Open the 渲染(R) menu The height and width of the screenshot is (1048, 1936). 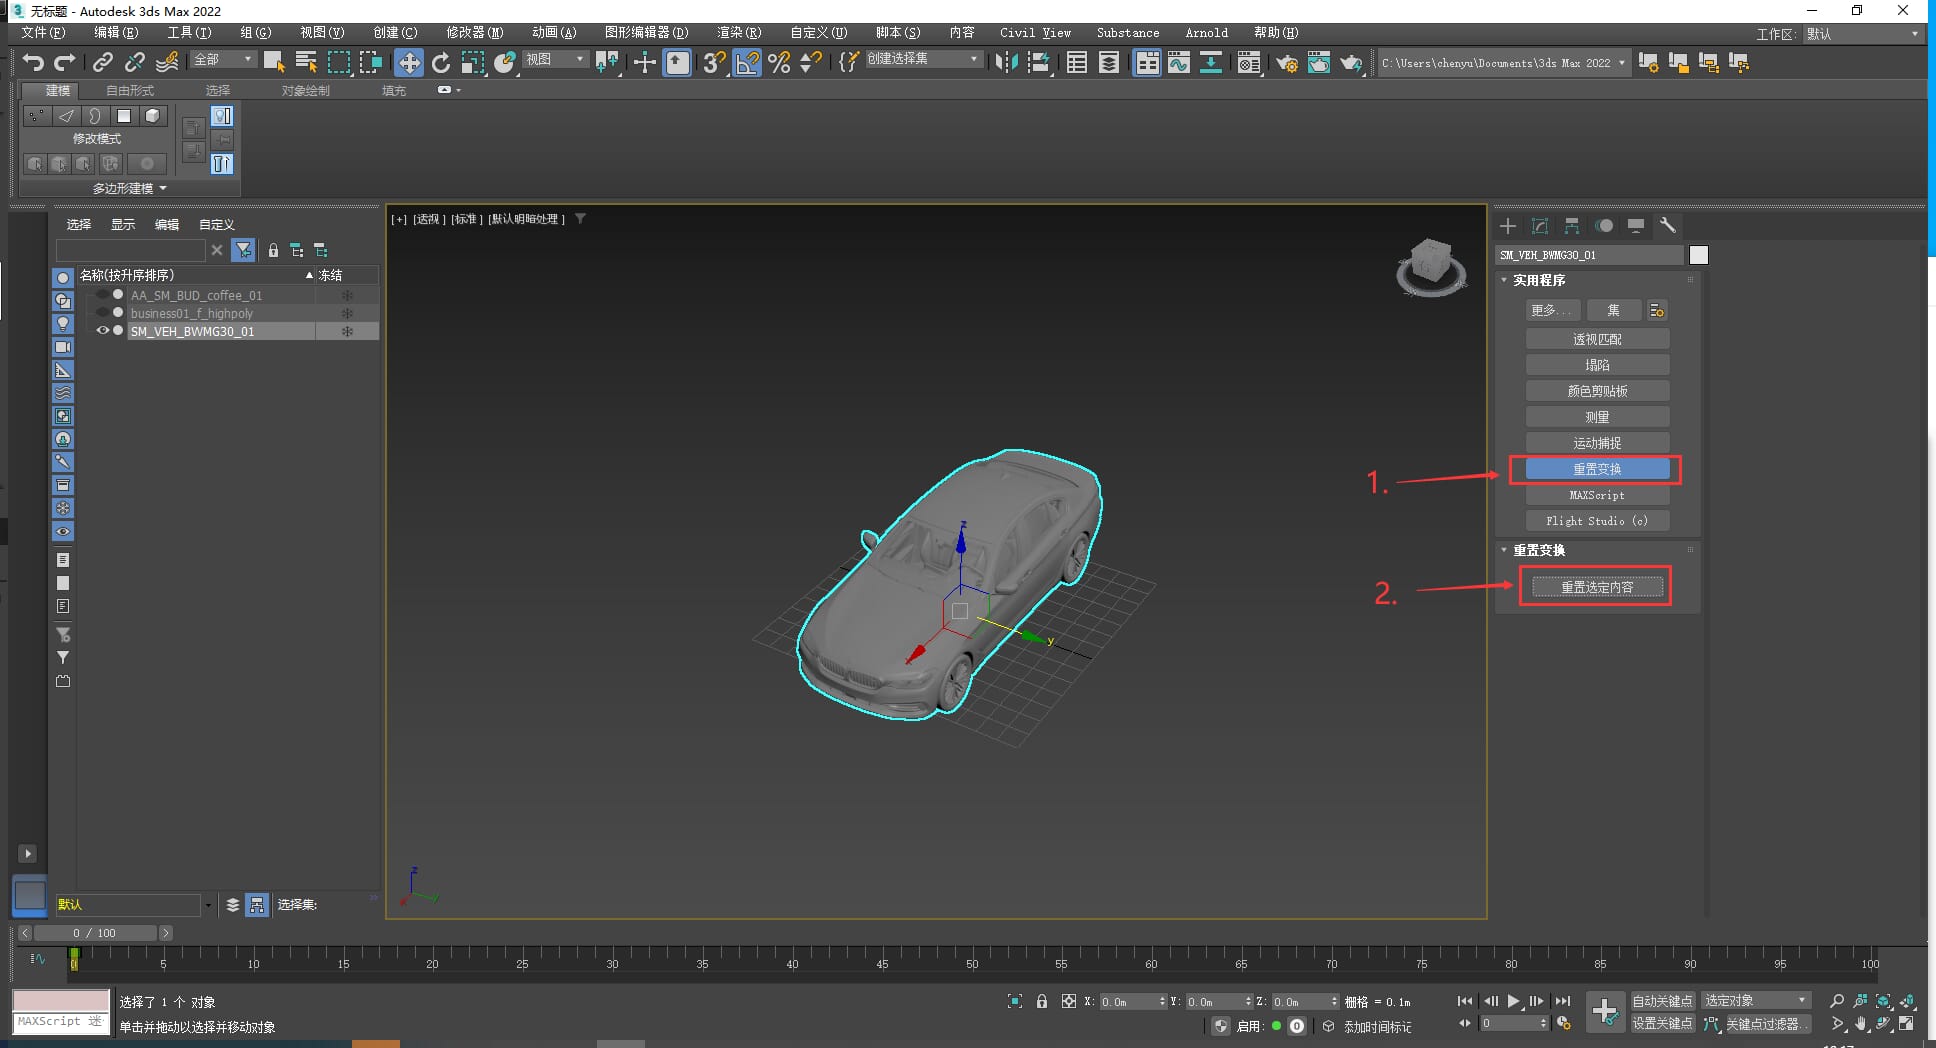[738, 33]
